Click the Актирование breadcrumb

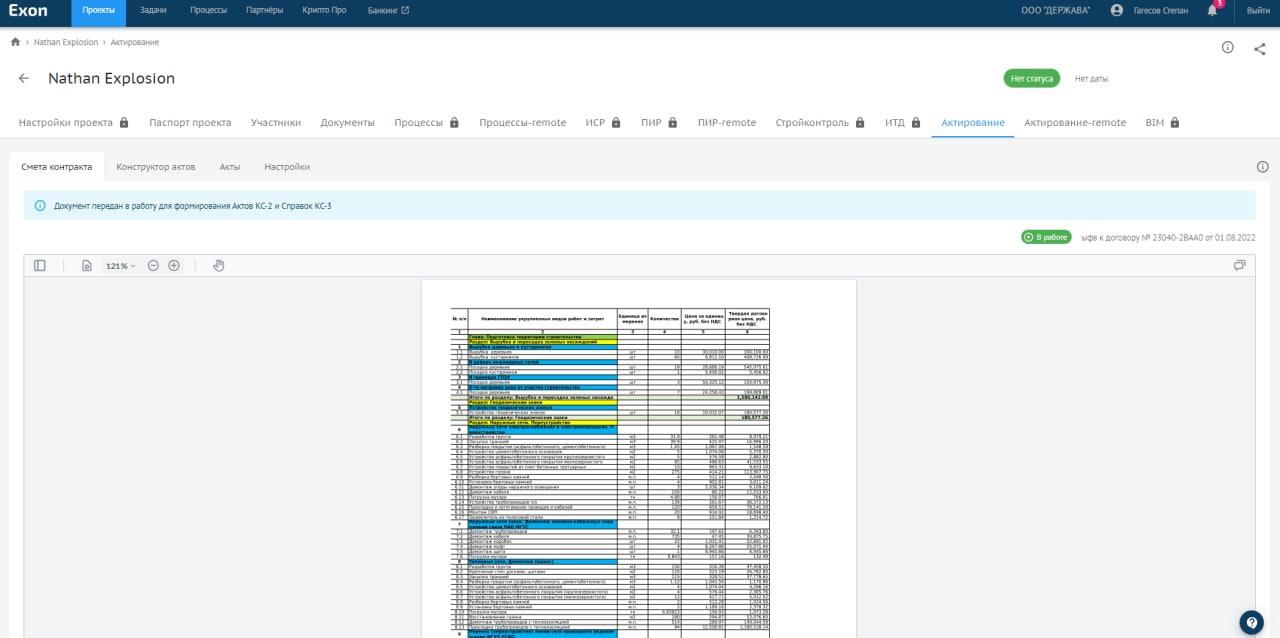click(x=135, y=42)
